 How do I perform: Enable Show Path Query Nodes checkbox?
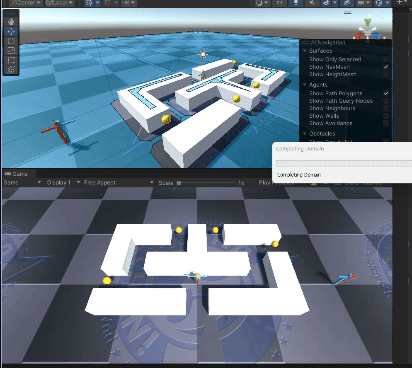click(386, 101)
